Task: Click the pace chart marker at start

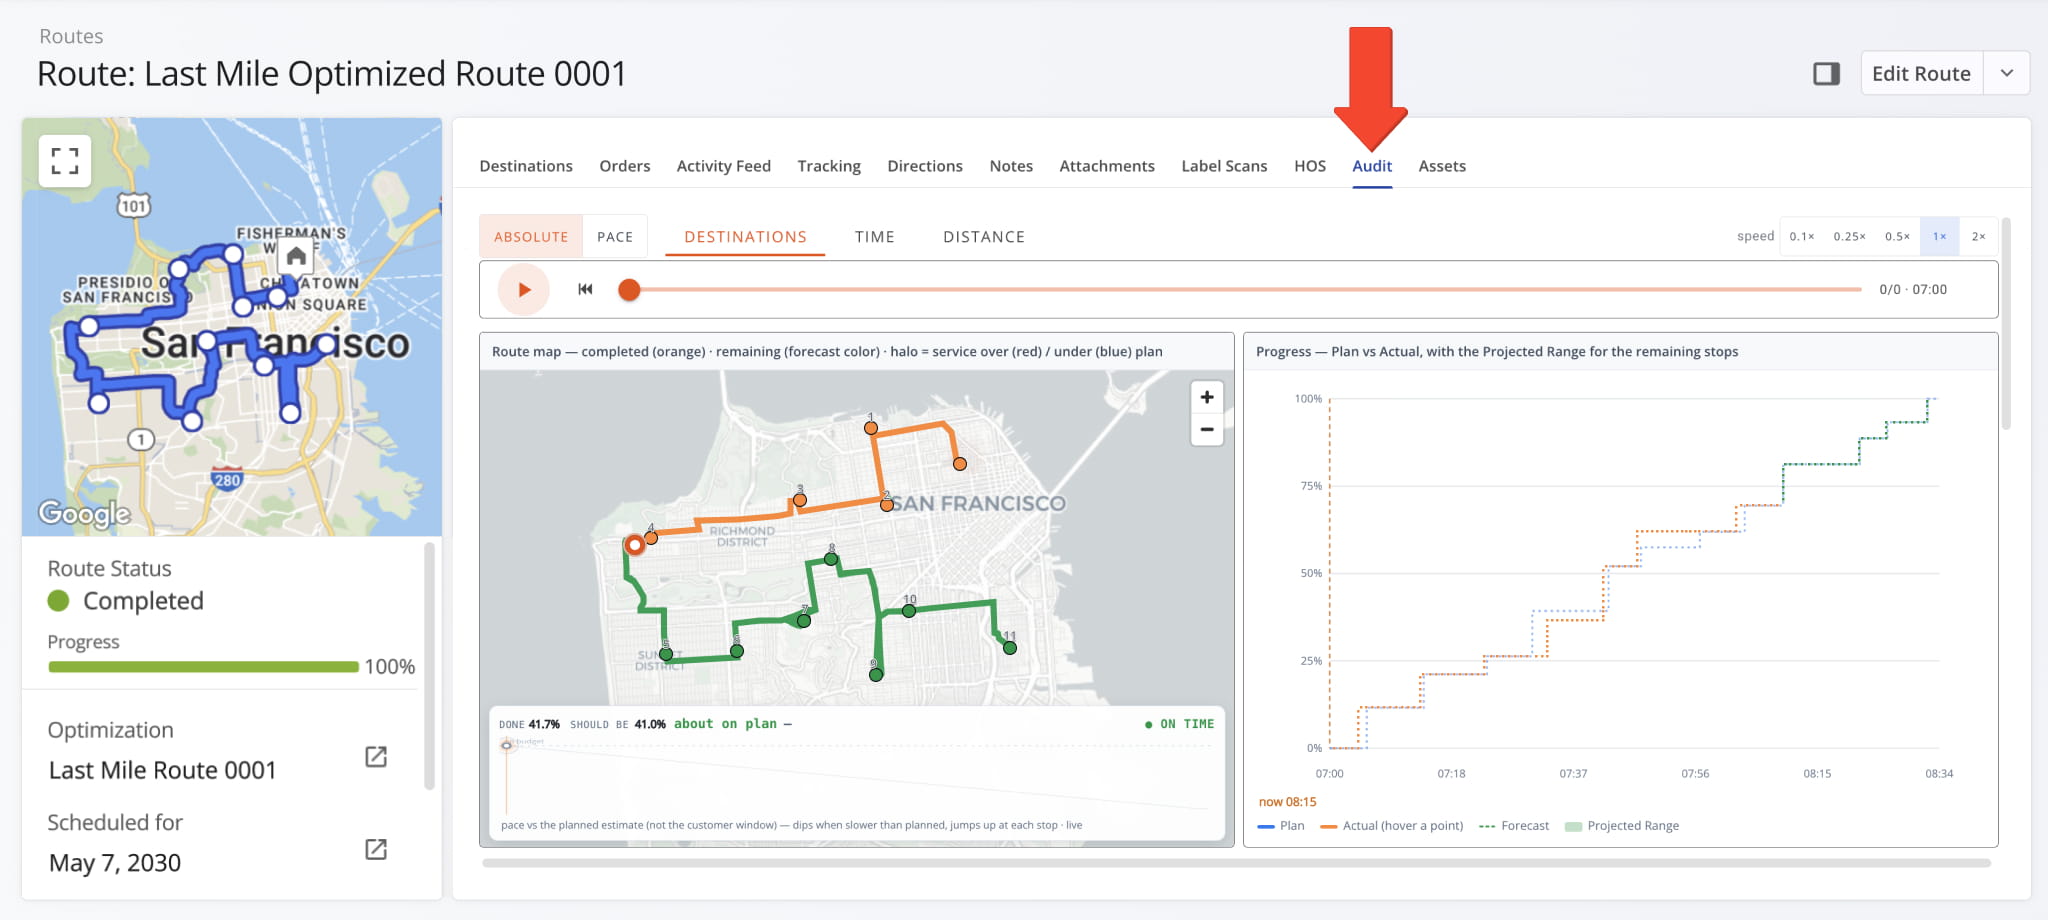Action: pyautogui.click(x=507, y=745)
